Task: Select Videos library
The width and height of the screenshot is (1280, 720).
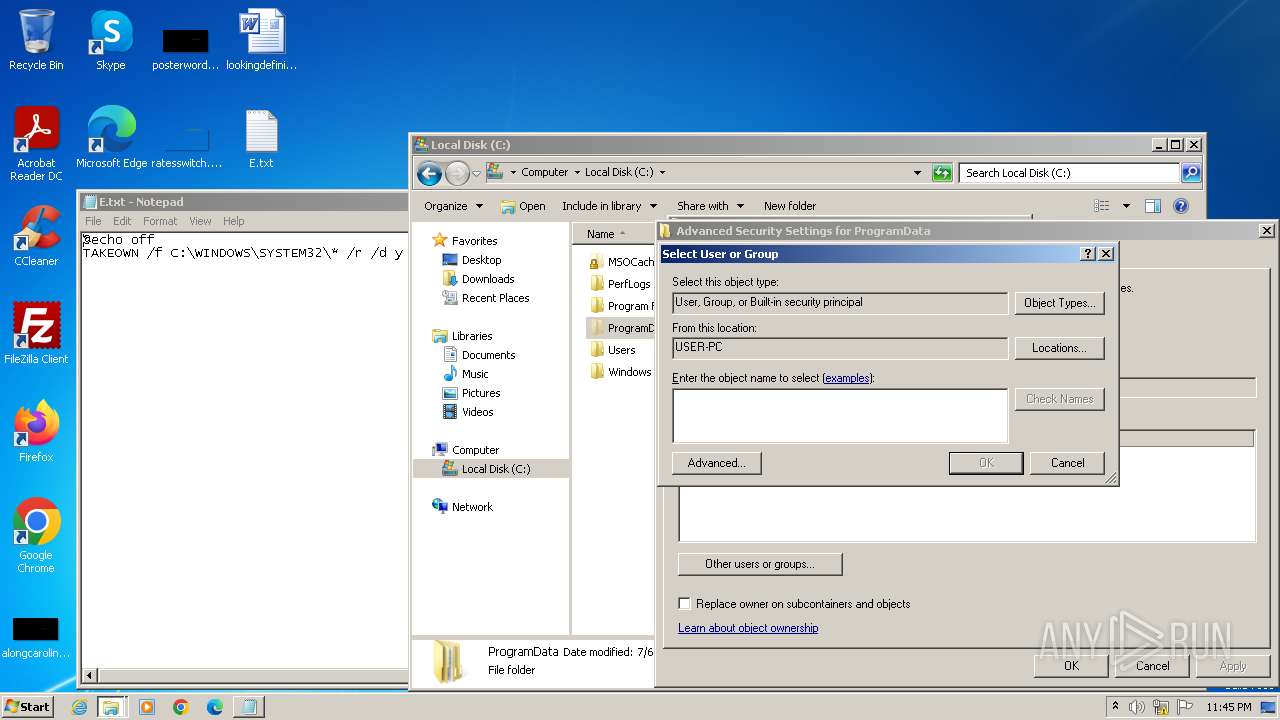Action: pyautogui.click(x=477, y=412)
